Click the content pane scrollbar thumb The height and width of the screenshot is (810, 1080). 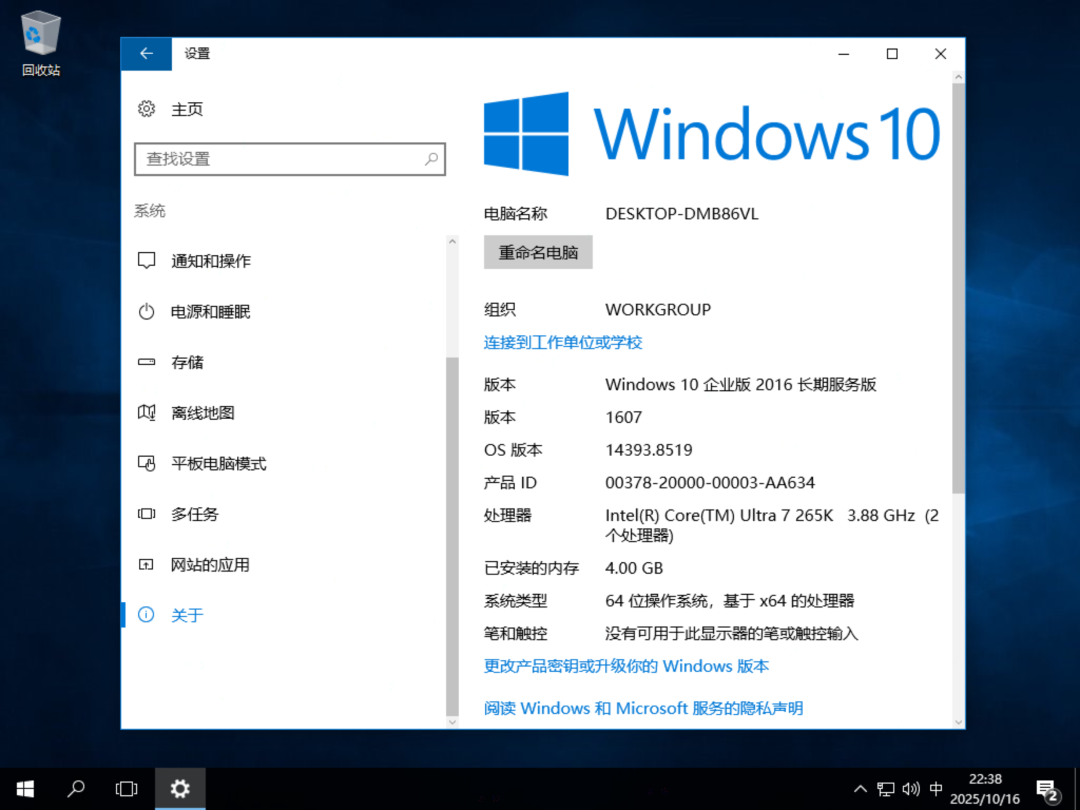958,289
